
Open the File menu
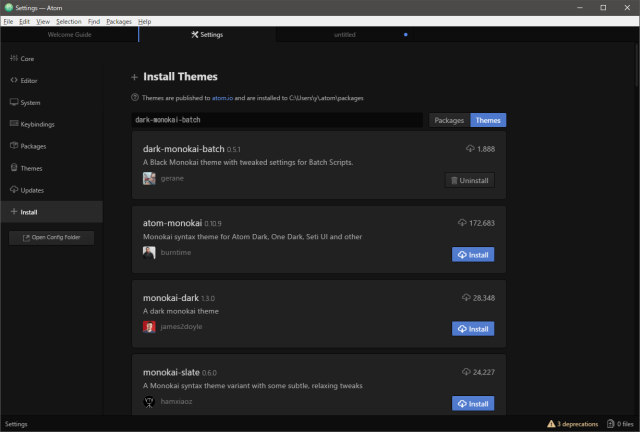point(8,22)
